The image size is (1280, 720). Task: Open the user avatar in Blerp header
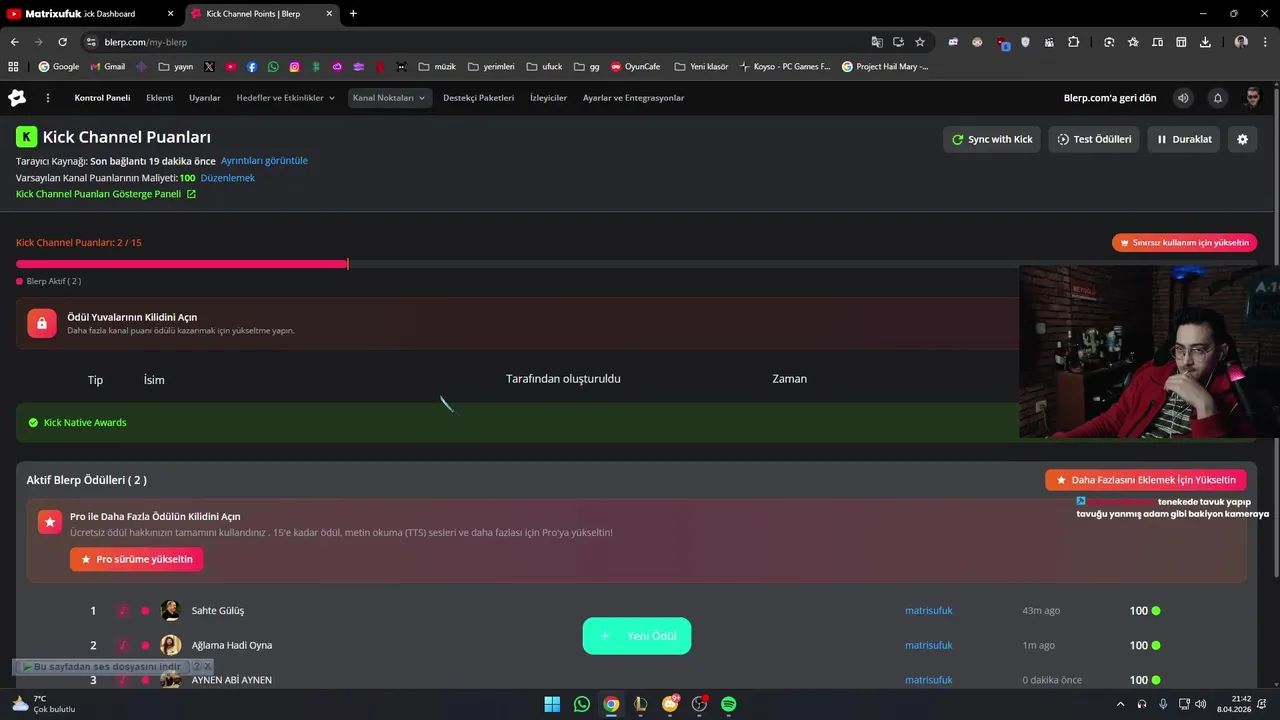click(x=1252, y=98)
